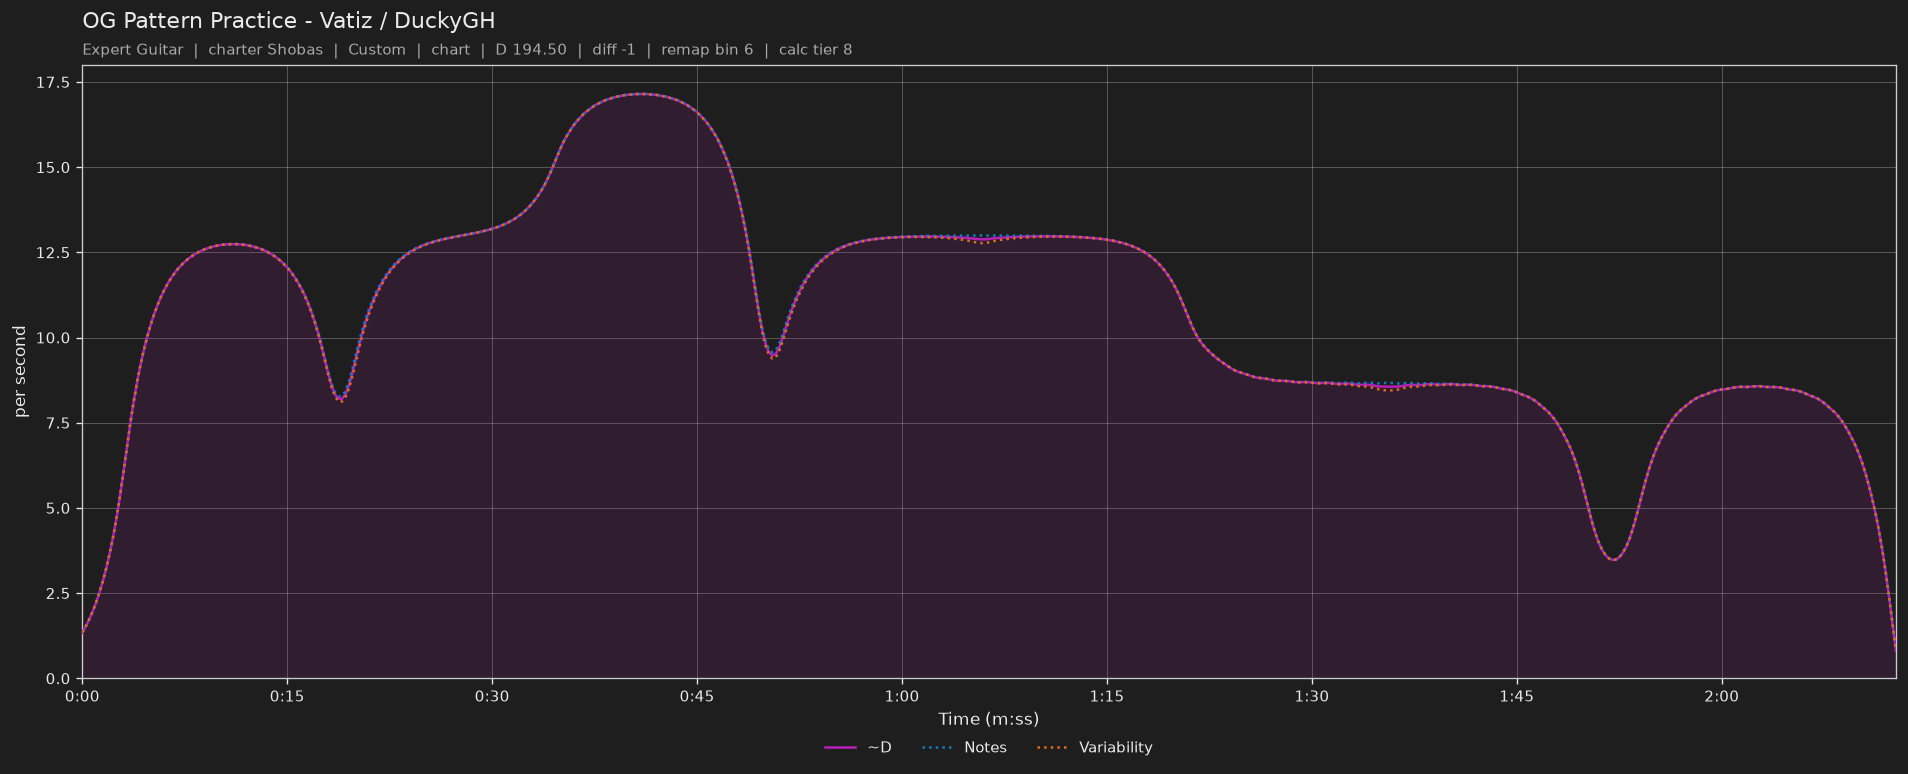Click the 0:15 x-axis tick label
This screenshot has height=774, width=1908.
[x=287, y=696]
